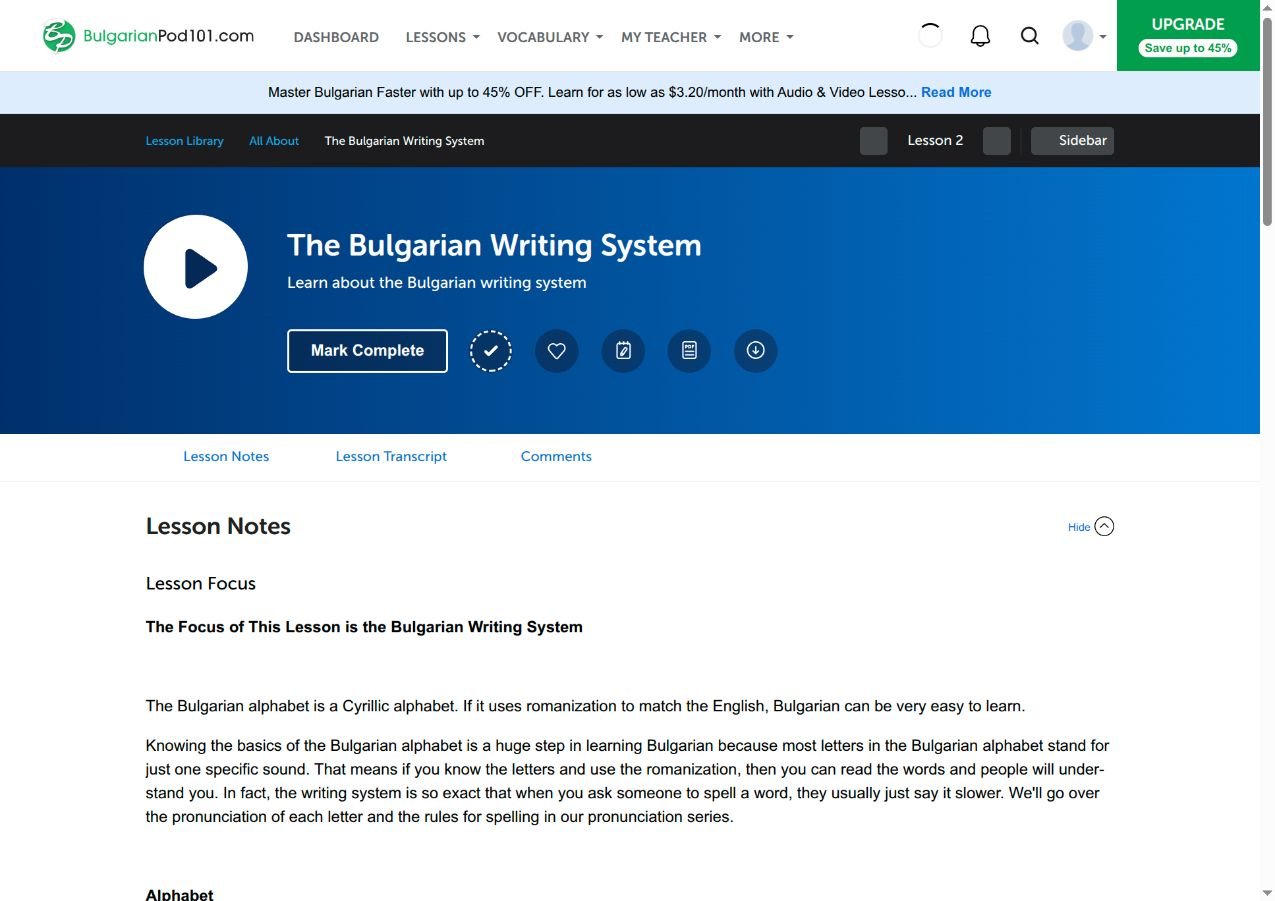Click the Mark Complete button
The image size is (1275, 901).
[367, 351]
